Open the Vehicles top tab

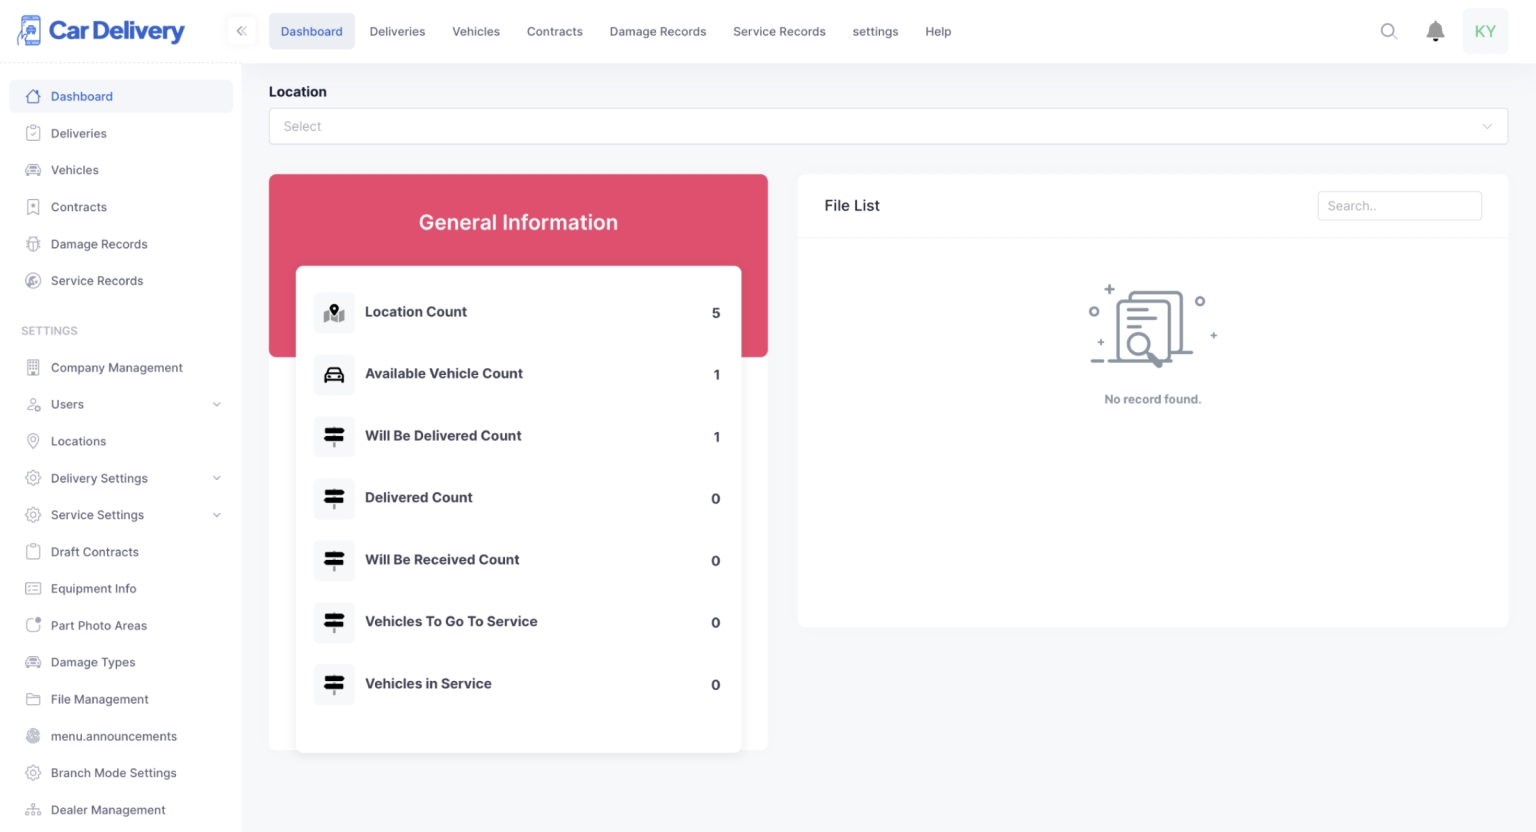(x=476, y=31)
